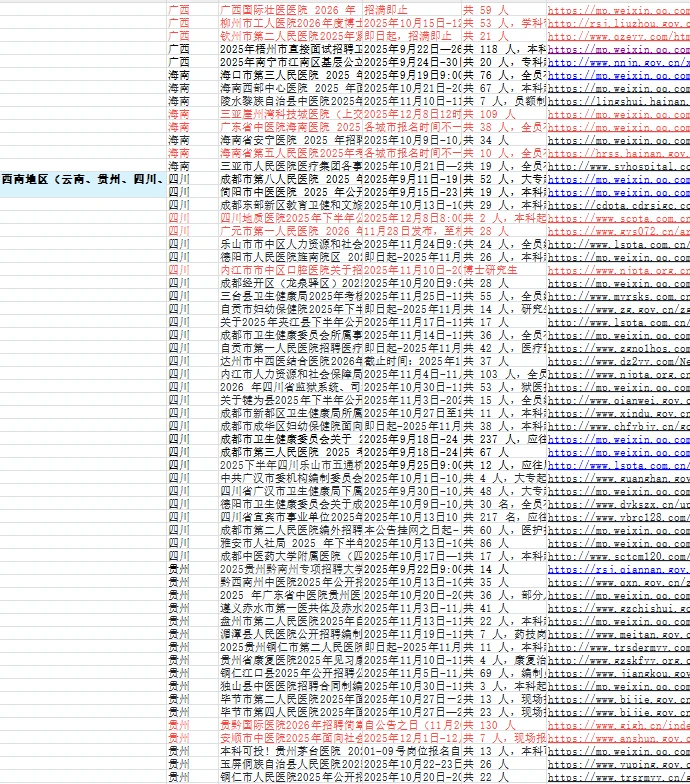Select the 海南西部中心医院 cell
690x784 pixels.
pos(291,88)
